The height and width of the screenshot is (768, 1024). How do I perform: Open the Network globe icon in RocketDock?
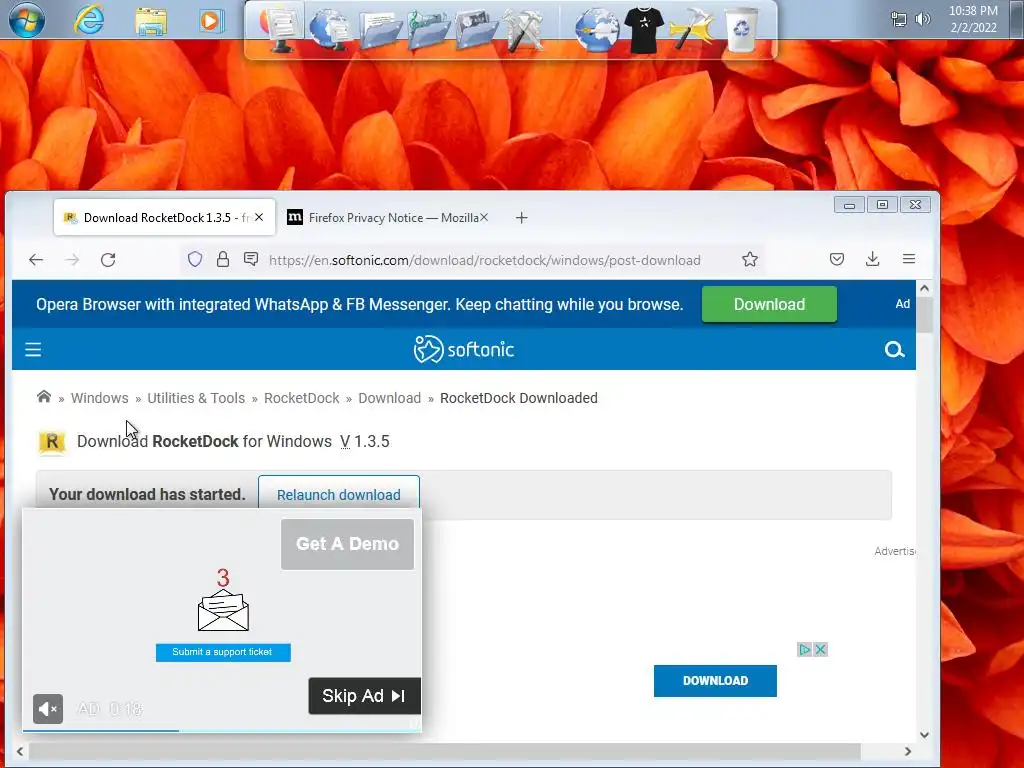[x=330, y=29]
